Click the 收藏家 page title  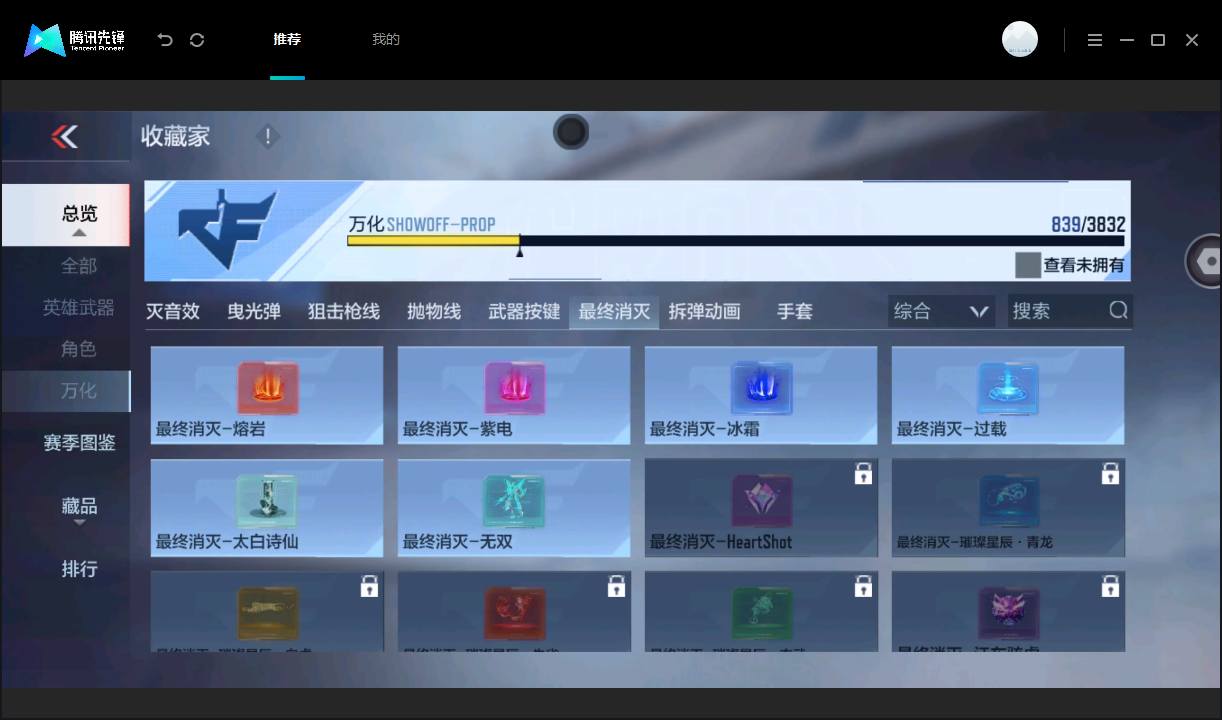pos(175,136)
